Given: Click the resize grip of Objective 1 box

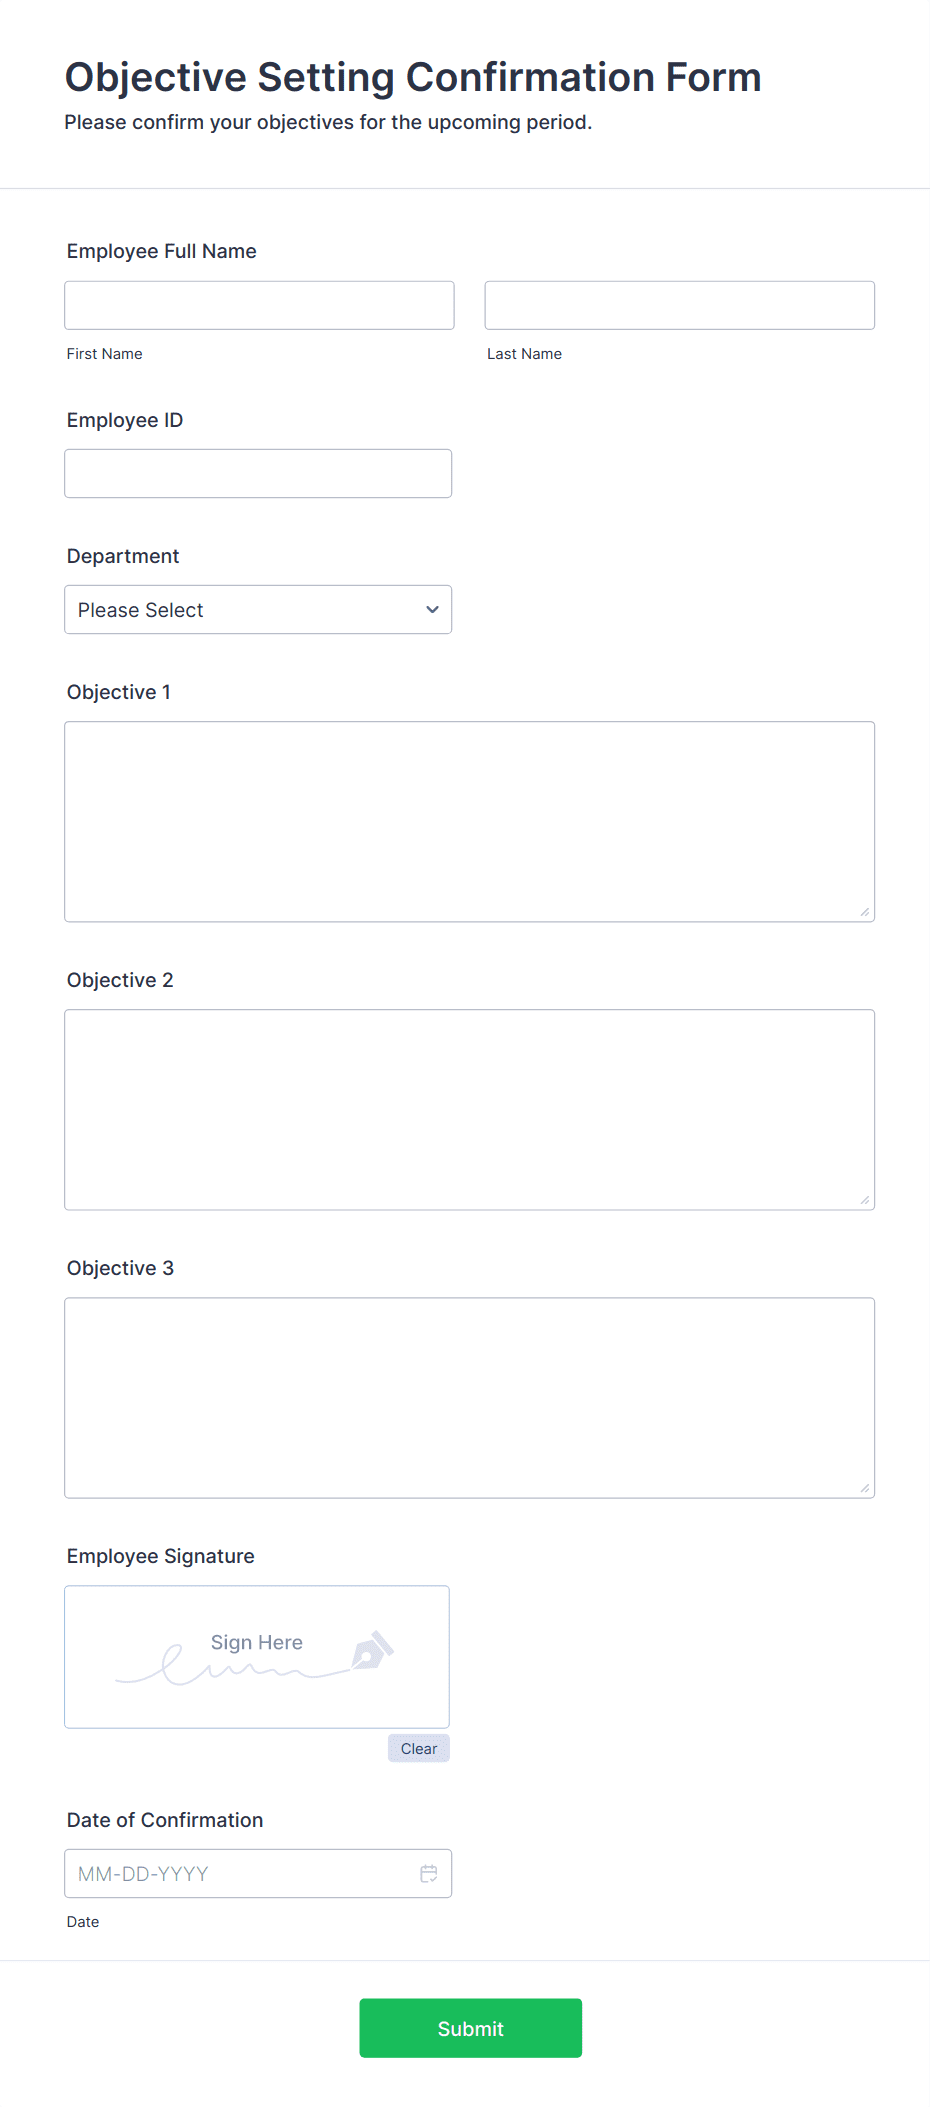Looking at the screenshot, I should tap(864, 911).
